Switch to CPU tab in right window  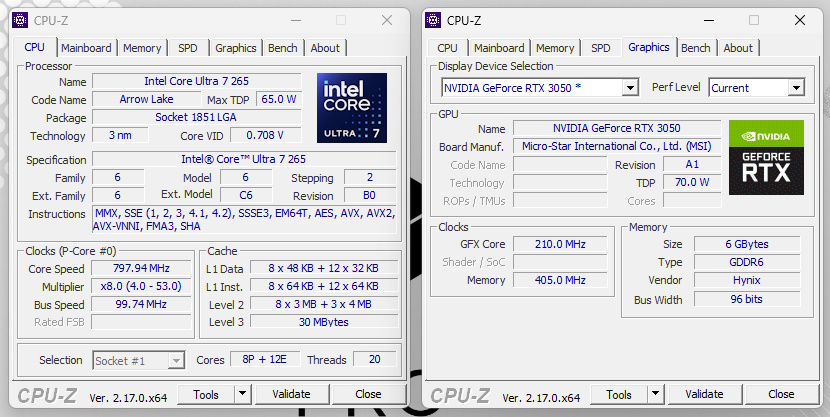(447, 48)
